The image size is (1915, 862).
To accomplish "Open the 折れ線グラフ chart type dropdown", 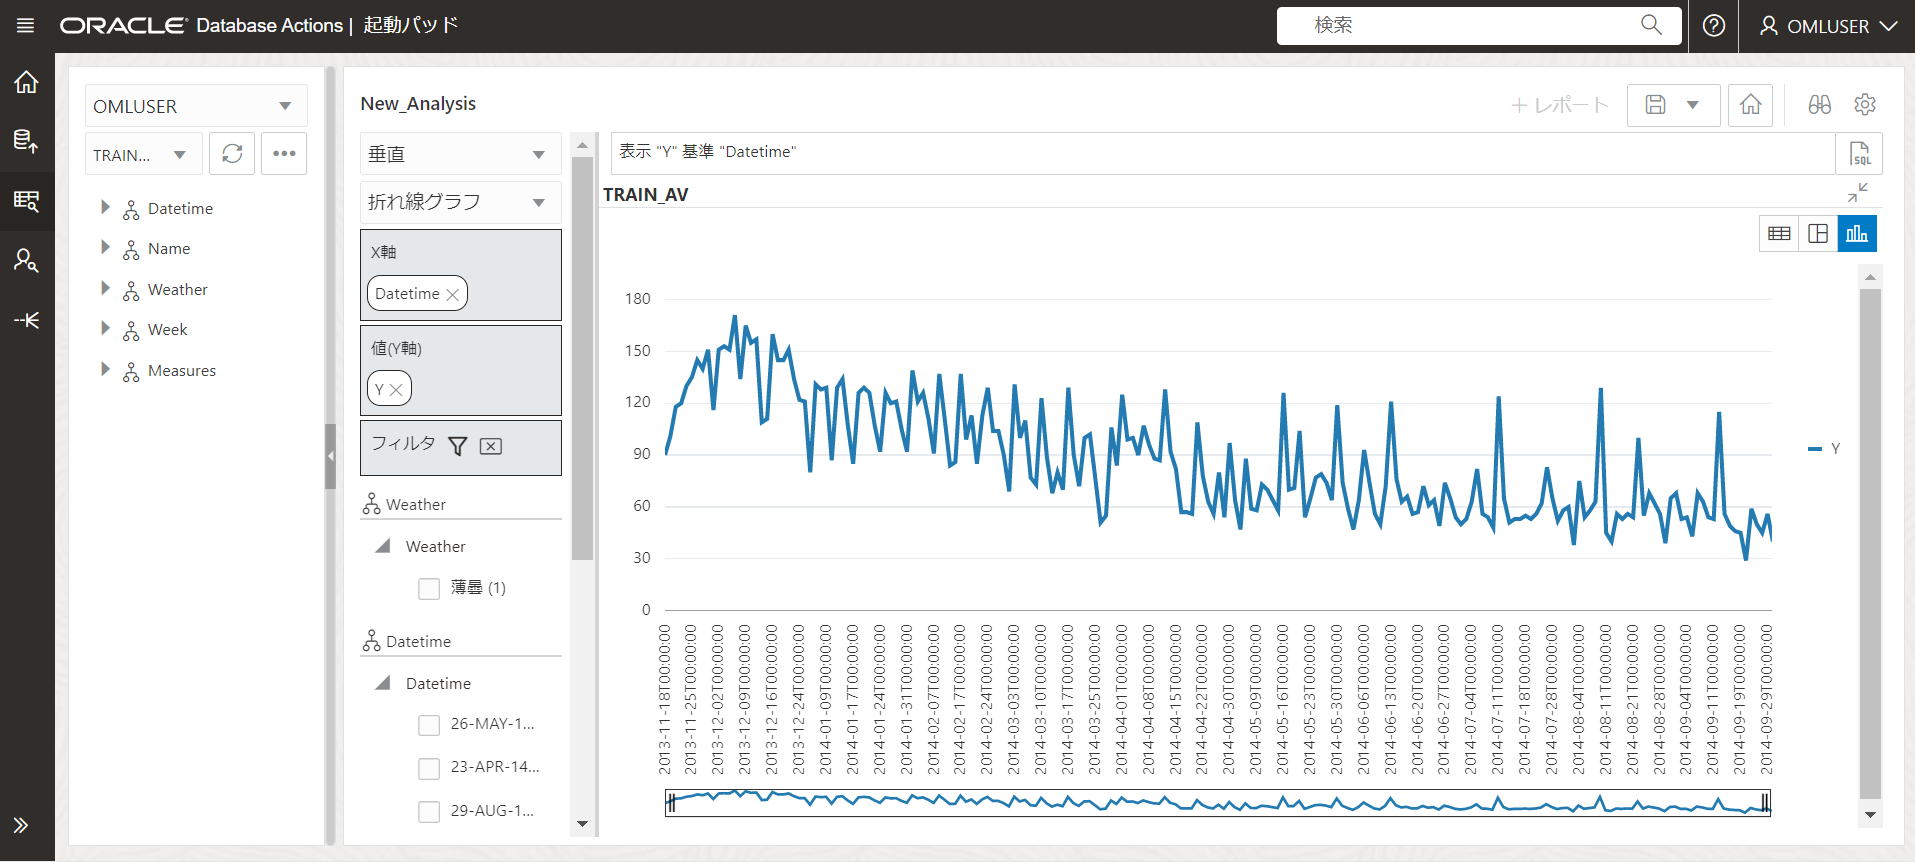I will [460, 202].
